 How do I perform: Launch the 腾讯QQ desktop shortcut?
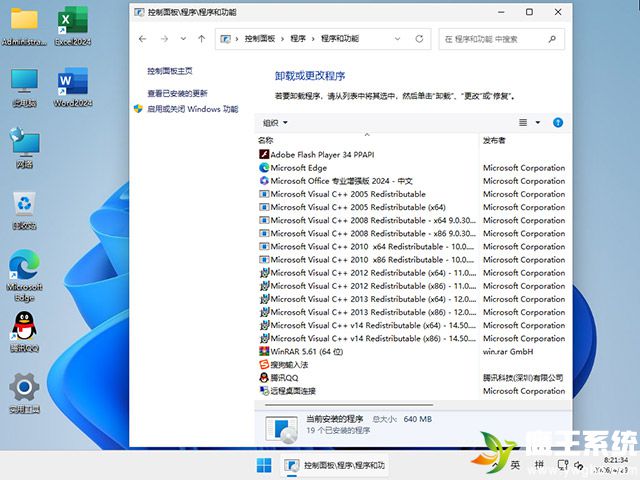[x=24, y=332]
